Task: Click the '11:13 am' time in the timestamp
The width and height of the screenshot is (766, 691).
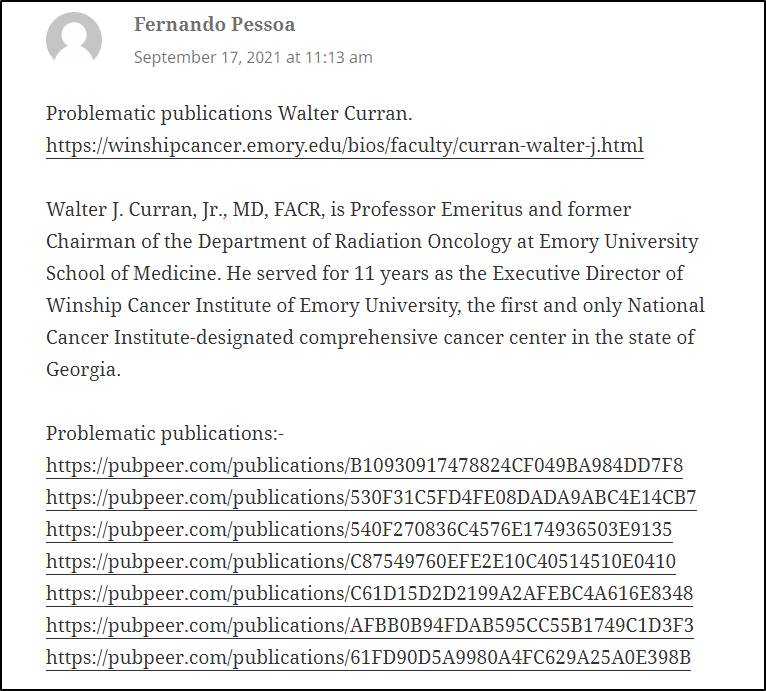Action: pos(339,57)
